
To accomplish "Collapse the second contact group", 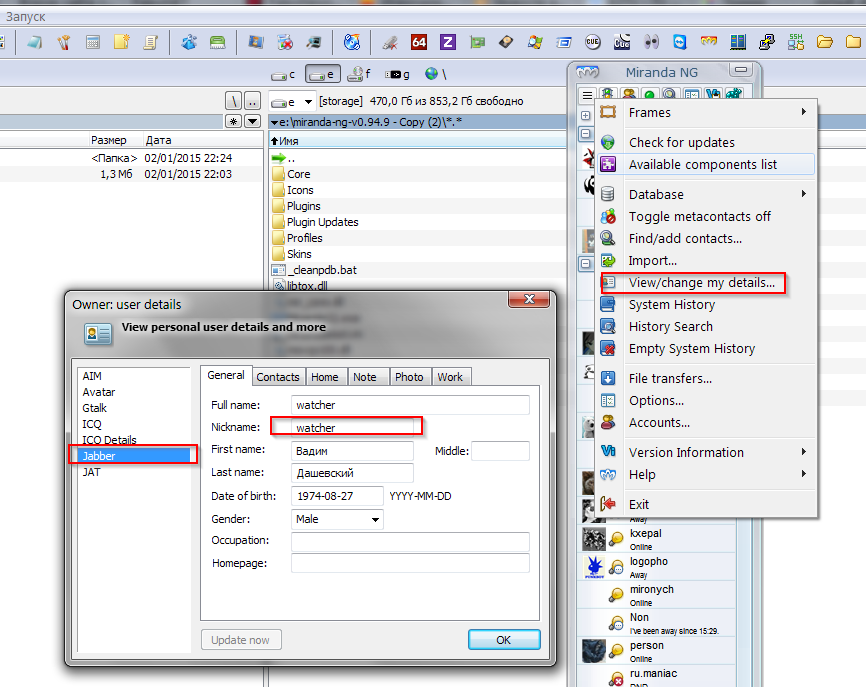I will [x=585, y=134].
